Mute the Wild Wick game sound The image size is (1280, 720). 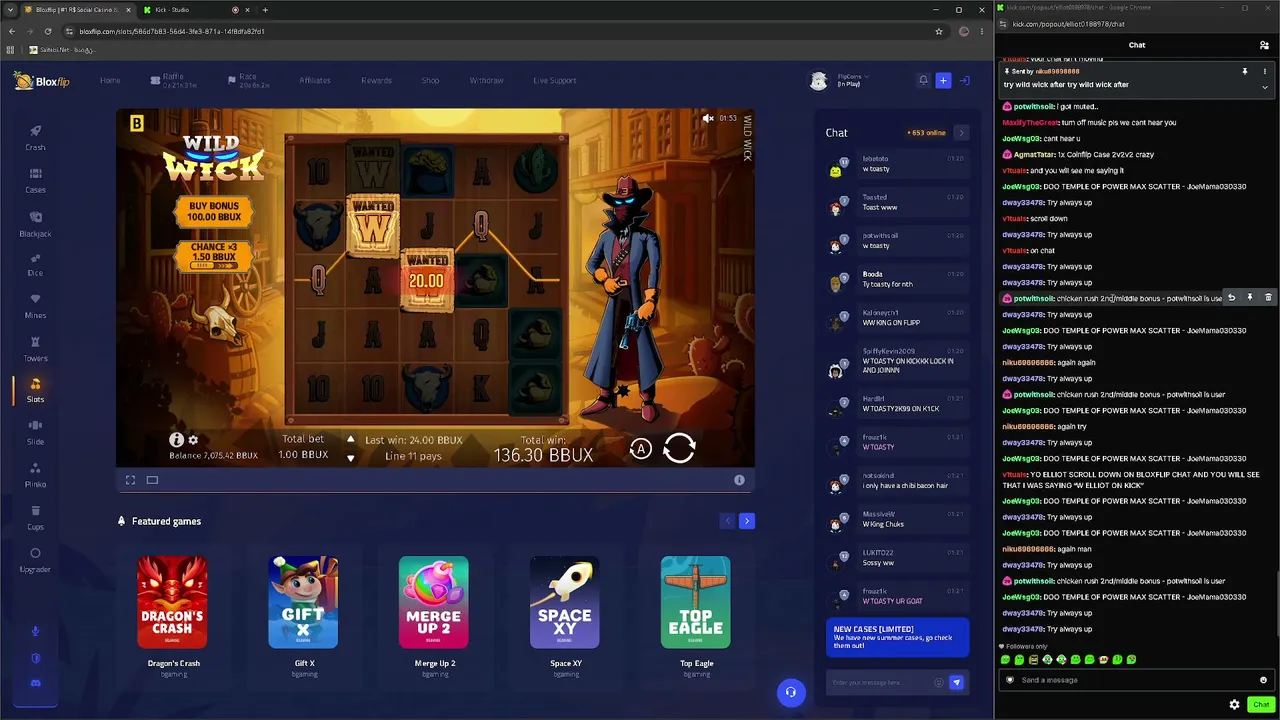(x=708, y=118)
